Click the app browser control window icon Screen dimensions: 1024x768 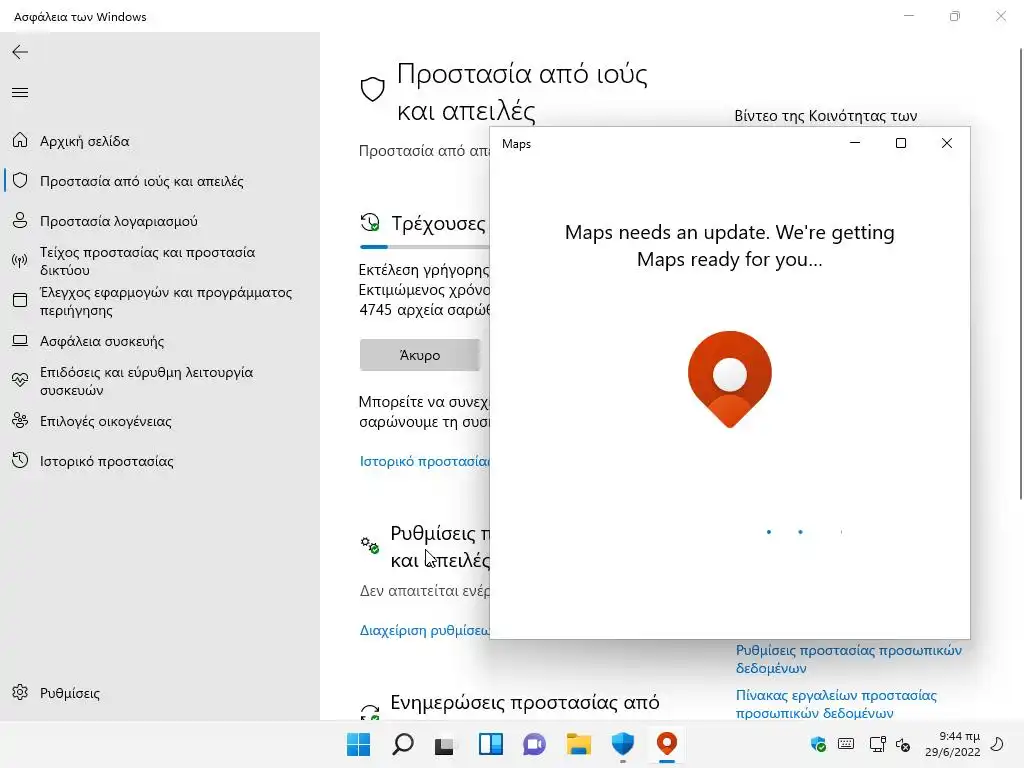(20, 300)
